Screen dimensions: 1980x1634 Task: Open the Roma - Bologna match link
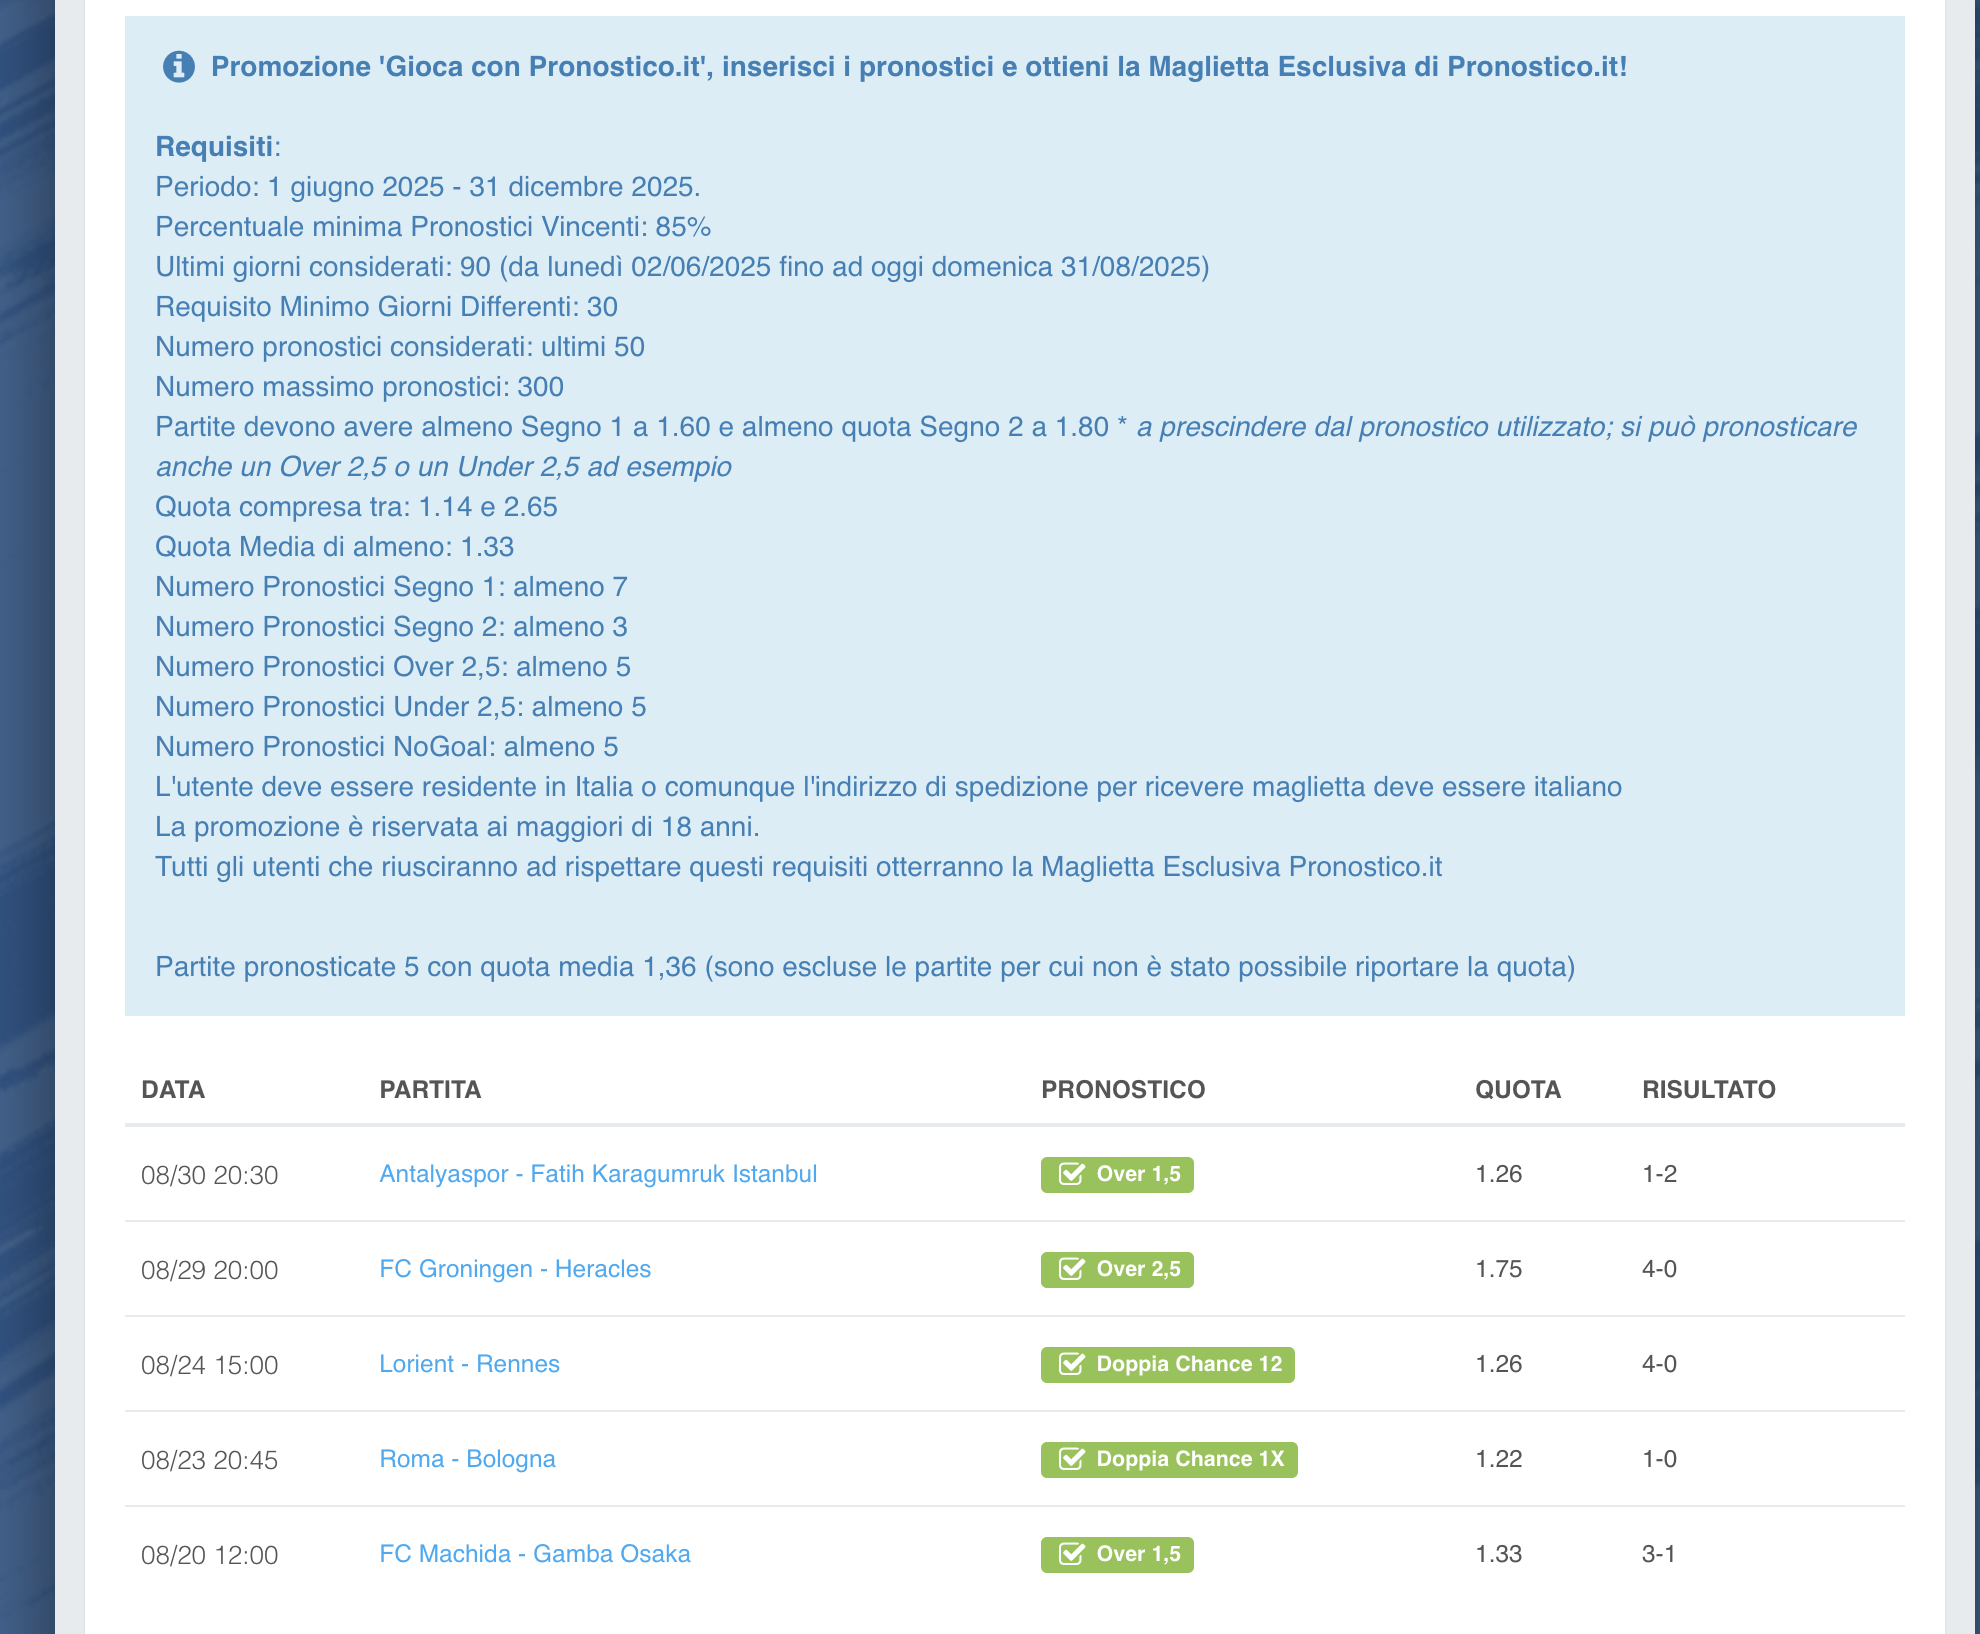(x=467, y=1459)
